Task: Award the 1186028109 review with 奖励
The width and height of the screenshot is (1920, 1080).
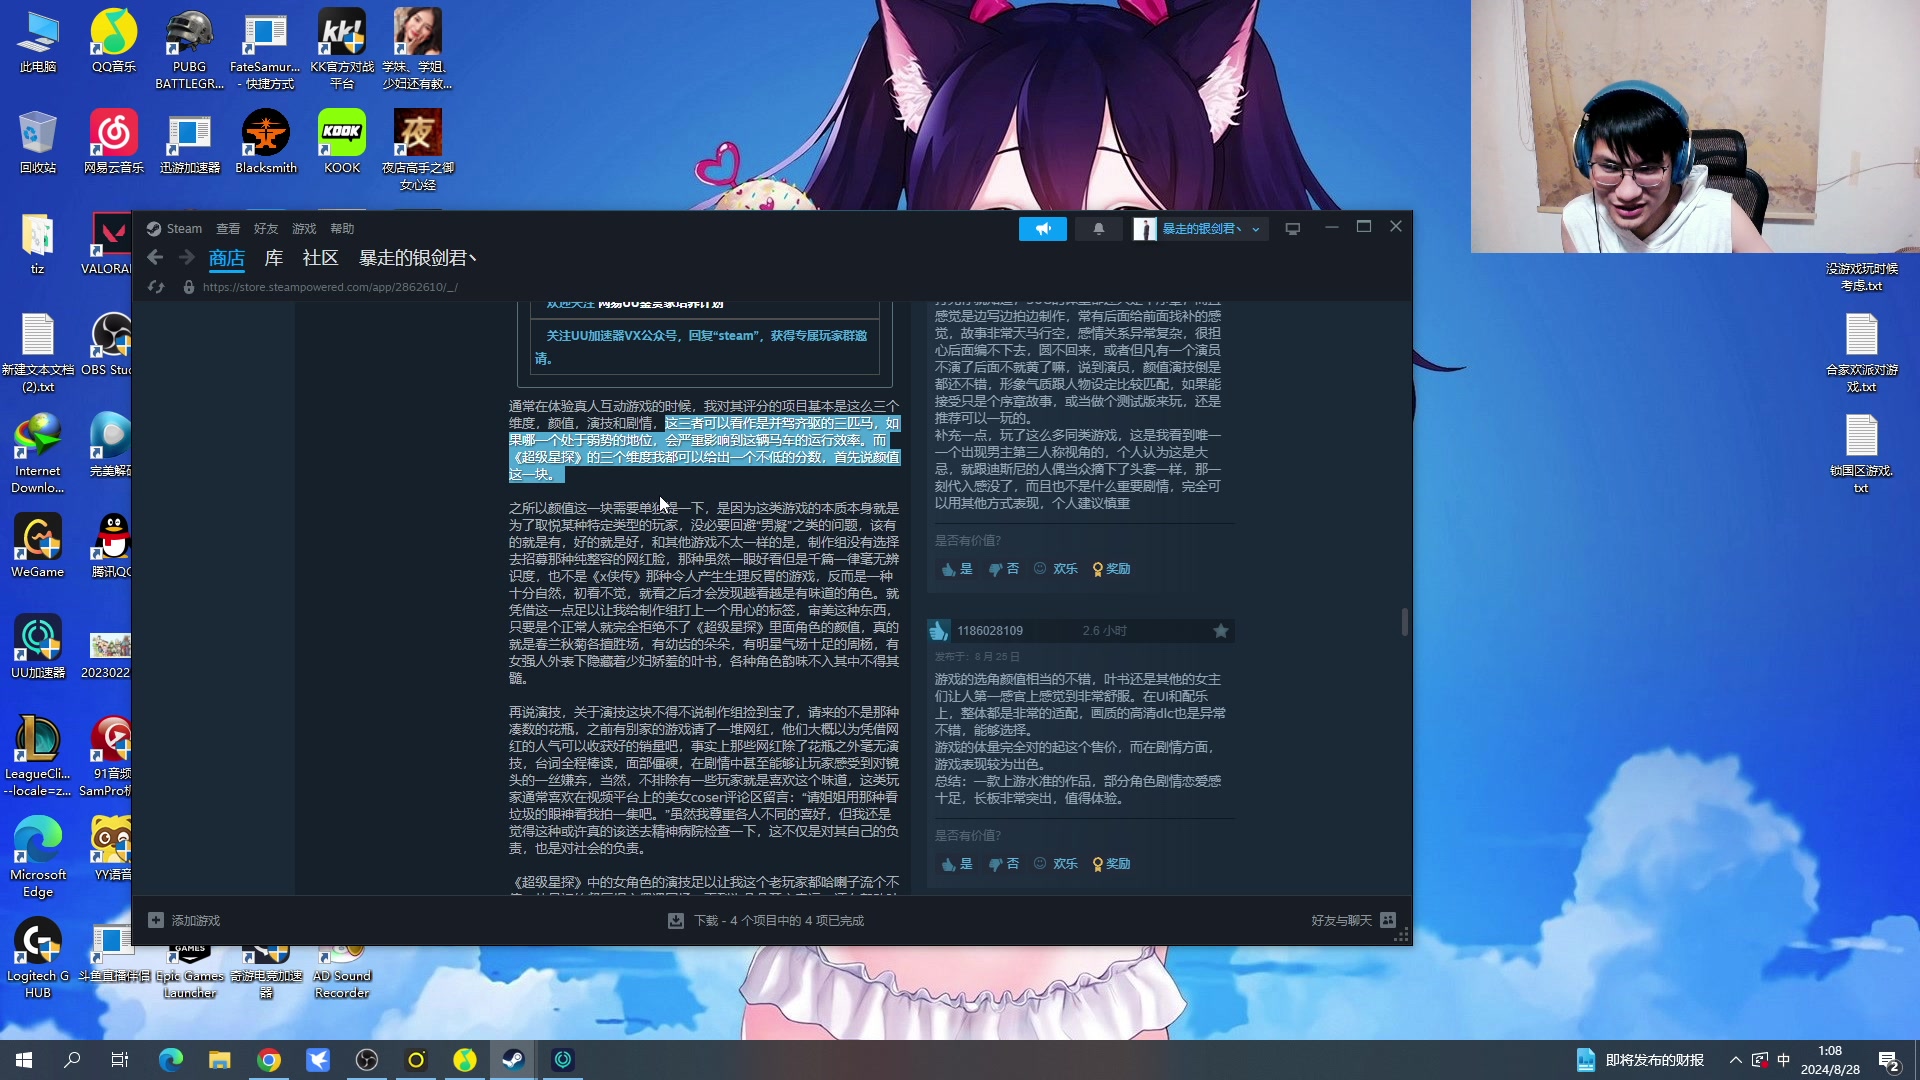Action: [x=1111, y=864]
